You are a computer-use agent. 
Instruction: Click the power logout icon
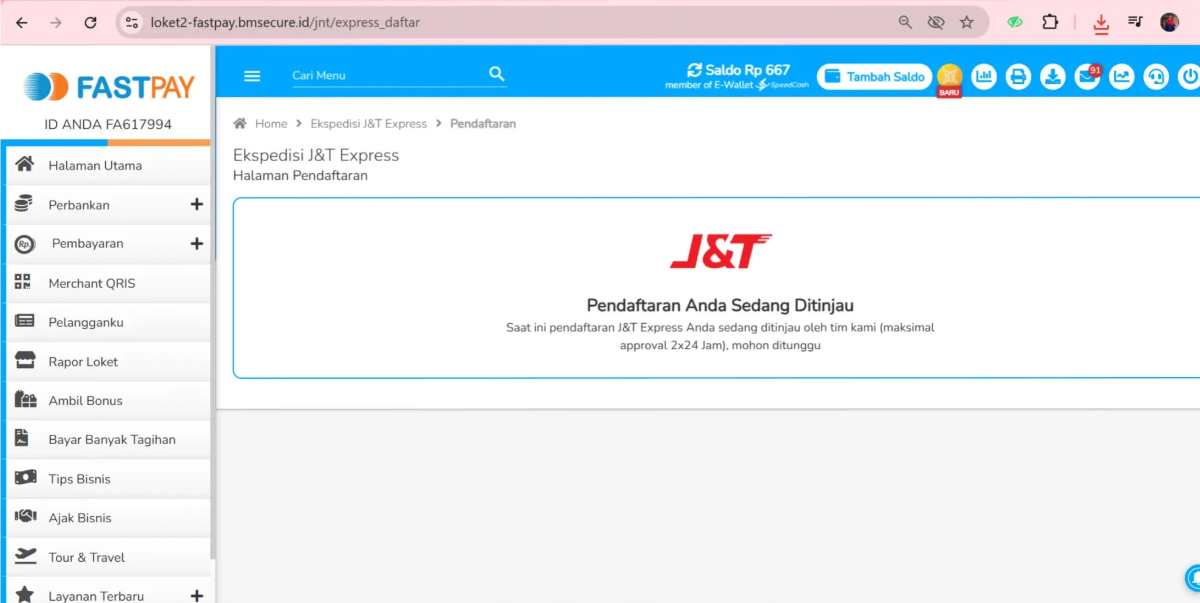(x=1189, y=76)
